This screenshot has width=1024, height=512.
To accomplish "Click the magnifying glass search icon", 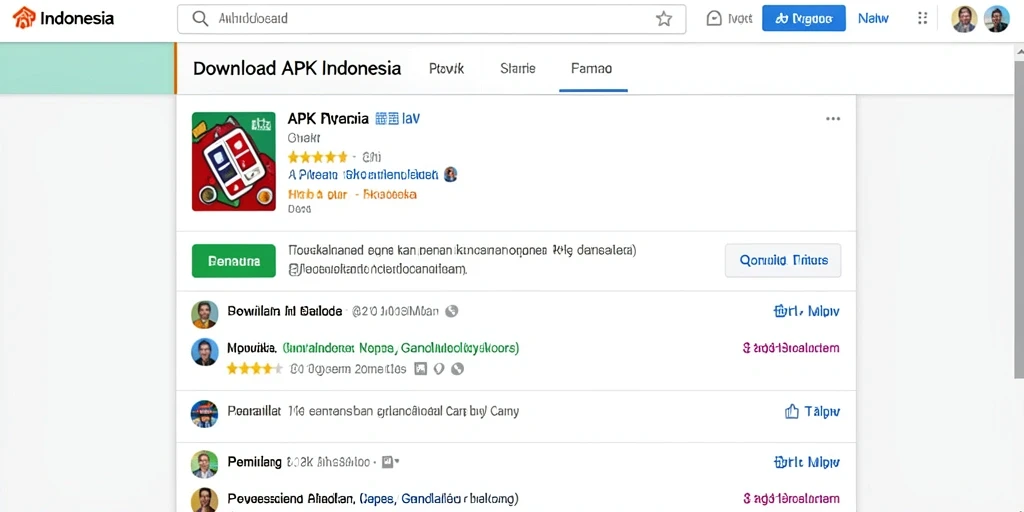I will pyautogui.click(x=200, y=19).
